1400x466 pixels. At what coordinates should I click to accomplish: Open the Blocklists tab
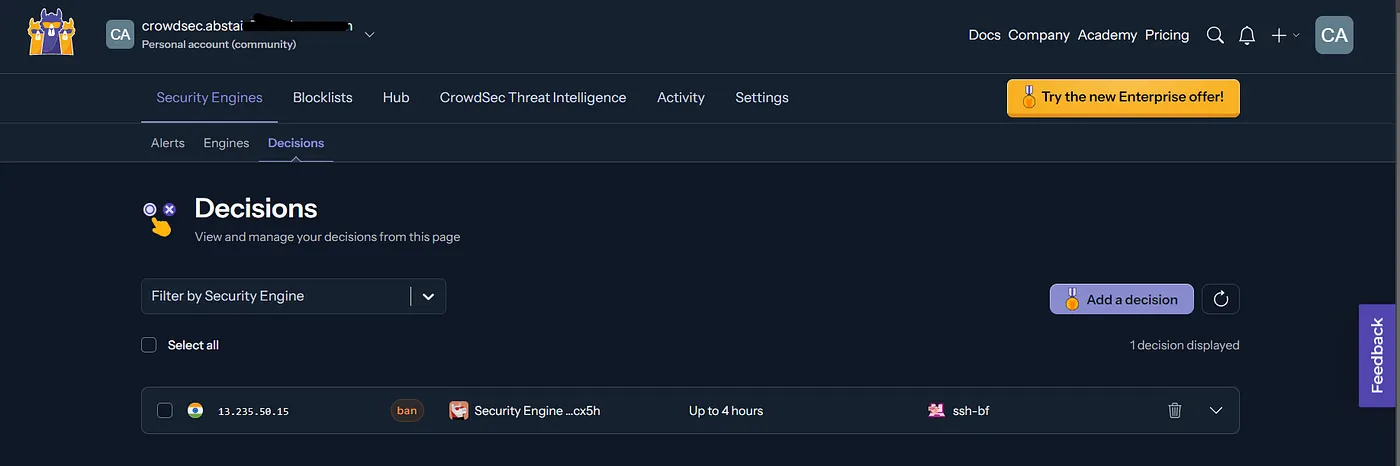[323, 97]
